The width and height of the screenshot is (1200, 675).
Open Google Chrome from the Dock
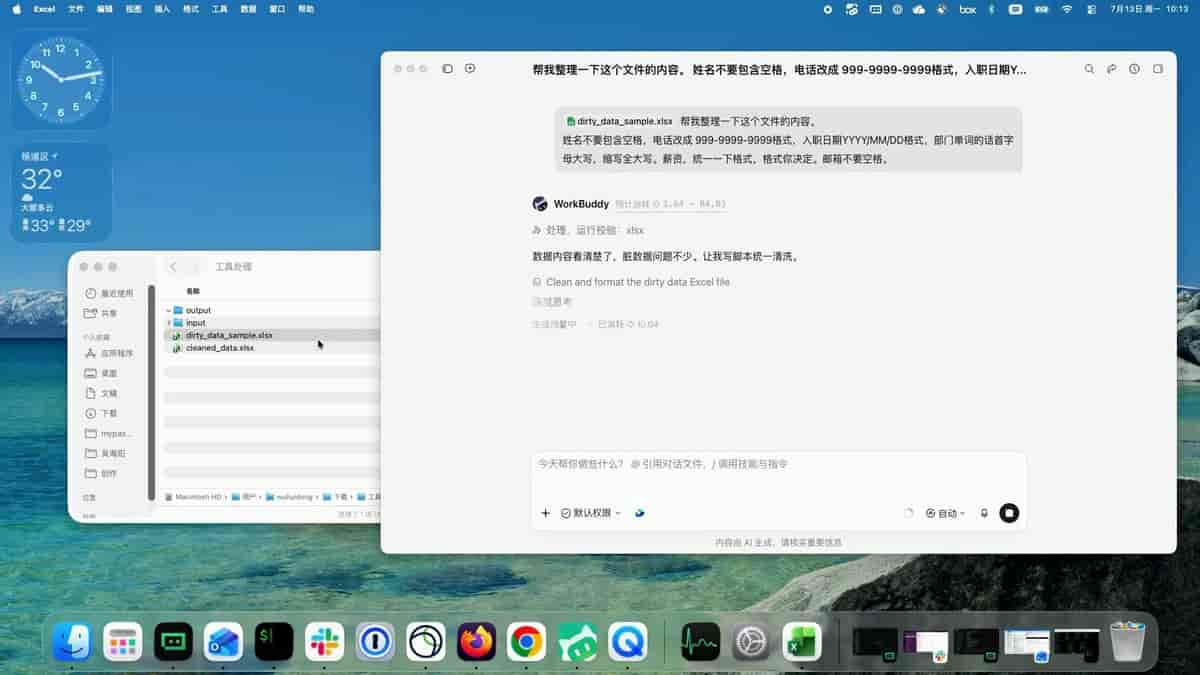526,641
